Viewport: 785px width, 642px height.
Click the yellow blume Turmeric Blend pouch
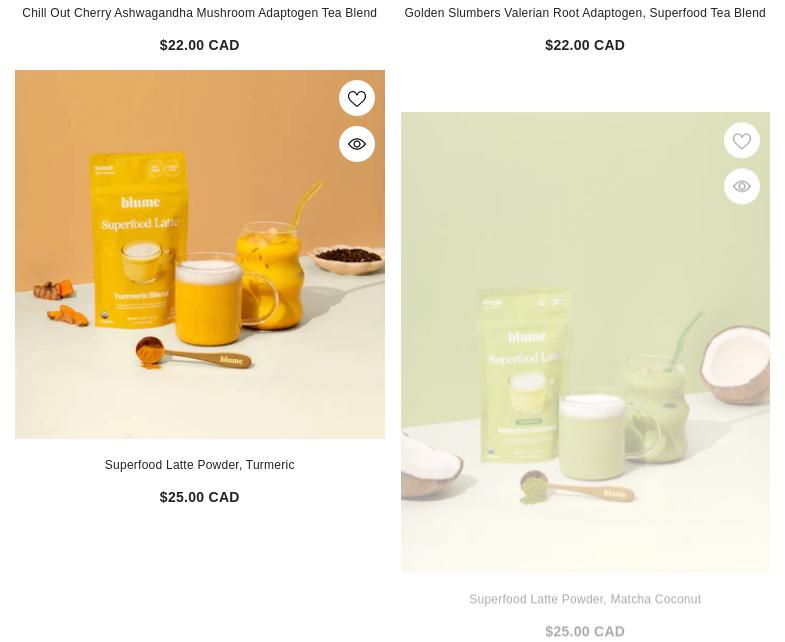coord(138,240)
